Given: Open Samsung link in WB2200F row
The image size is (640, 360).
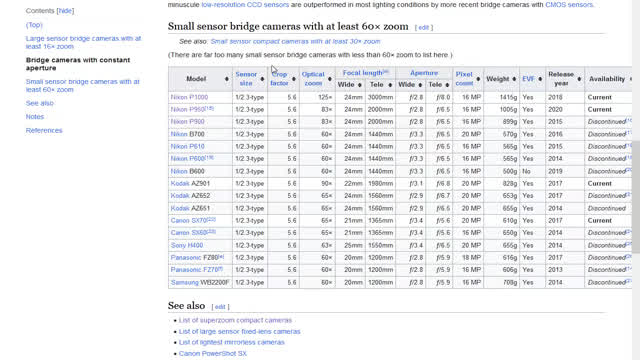Looking at the screenshot, I should point(184,282).
